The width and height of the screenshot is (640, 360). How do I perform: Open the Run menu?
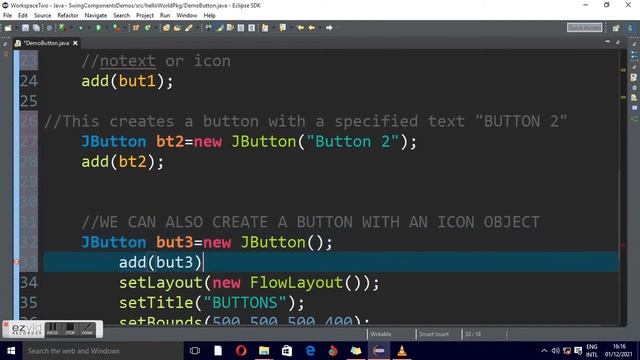(165, 16)
